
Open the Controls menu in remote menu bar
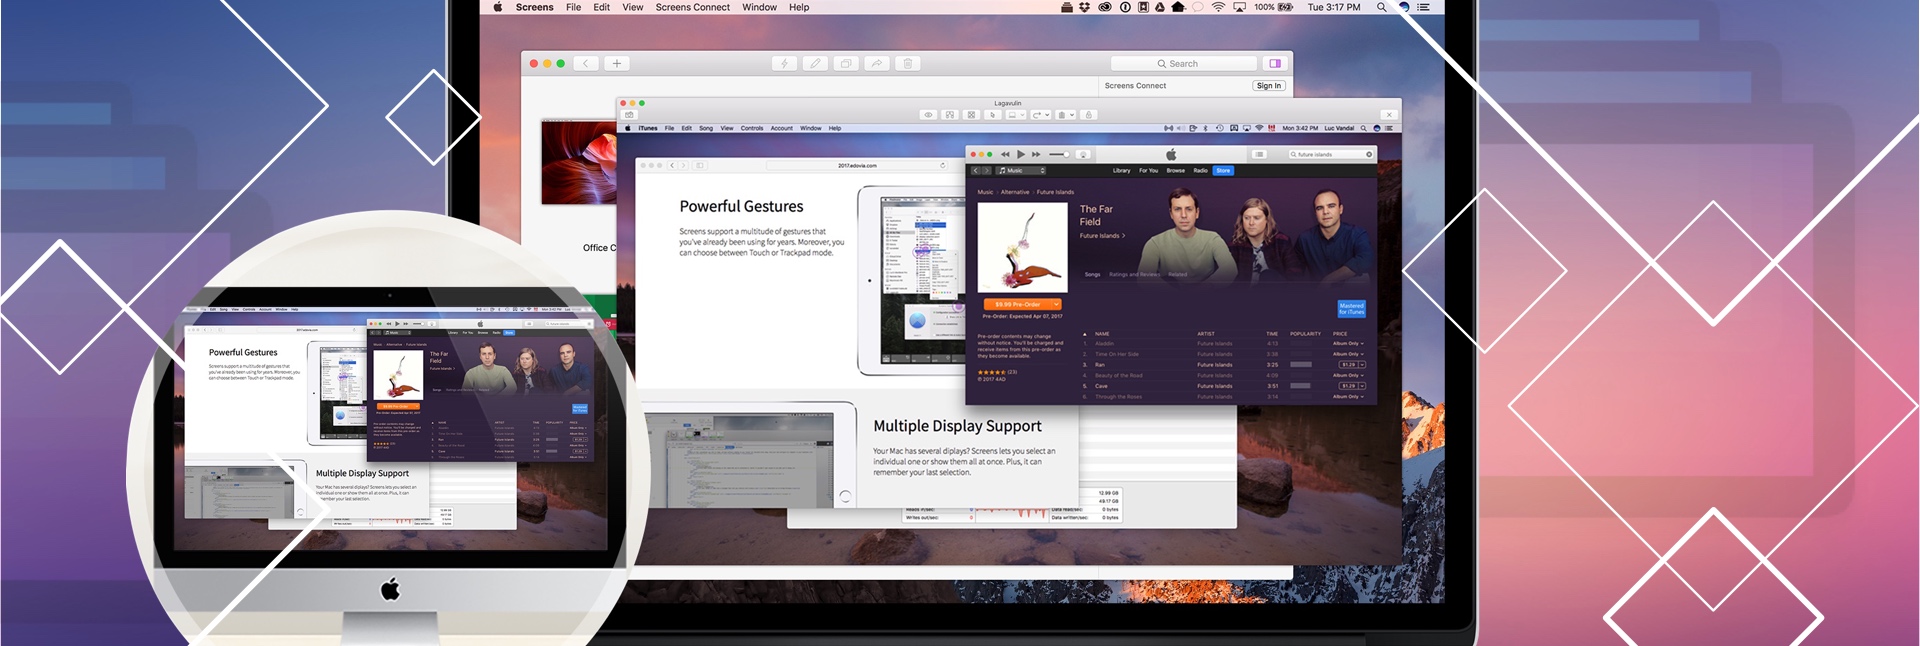[x=752, y=128]
